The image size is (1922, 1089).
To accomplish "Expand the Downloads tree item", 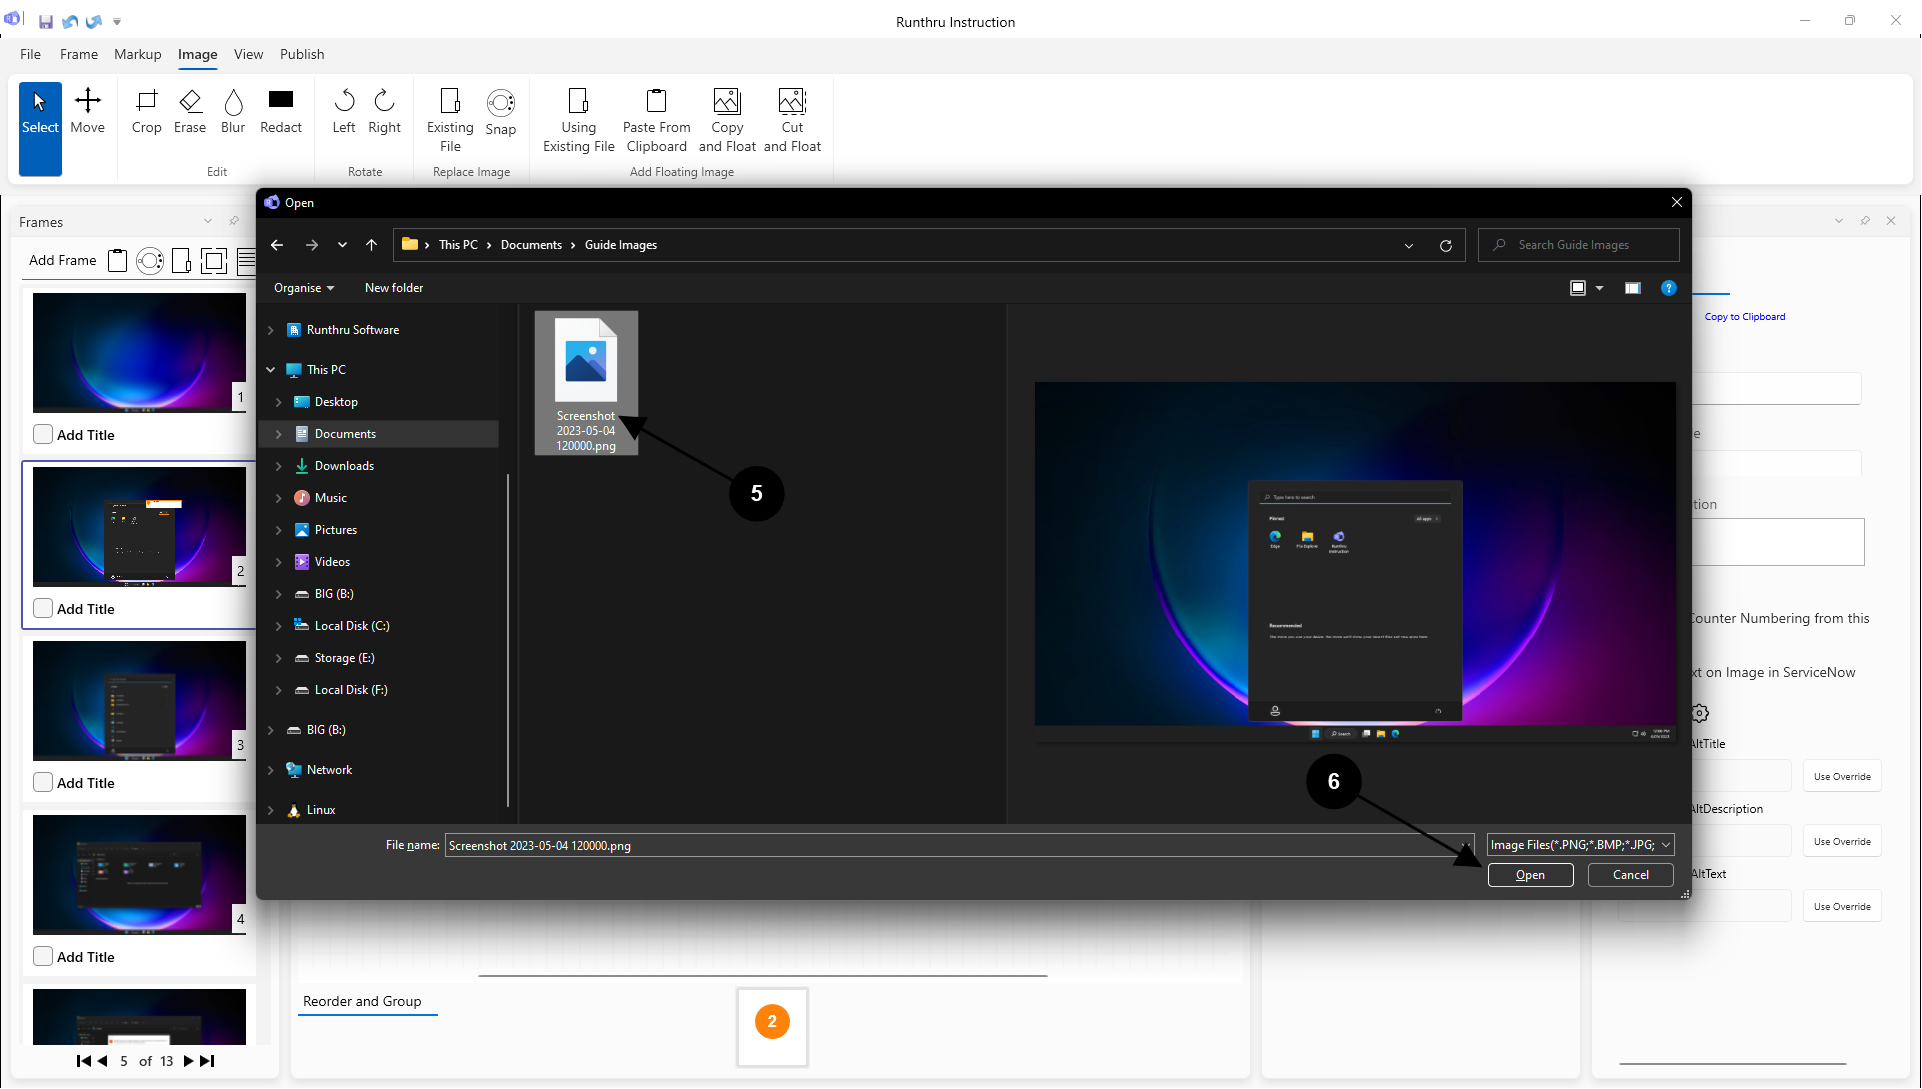I will (279, 466).
